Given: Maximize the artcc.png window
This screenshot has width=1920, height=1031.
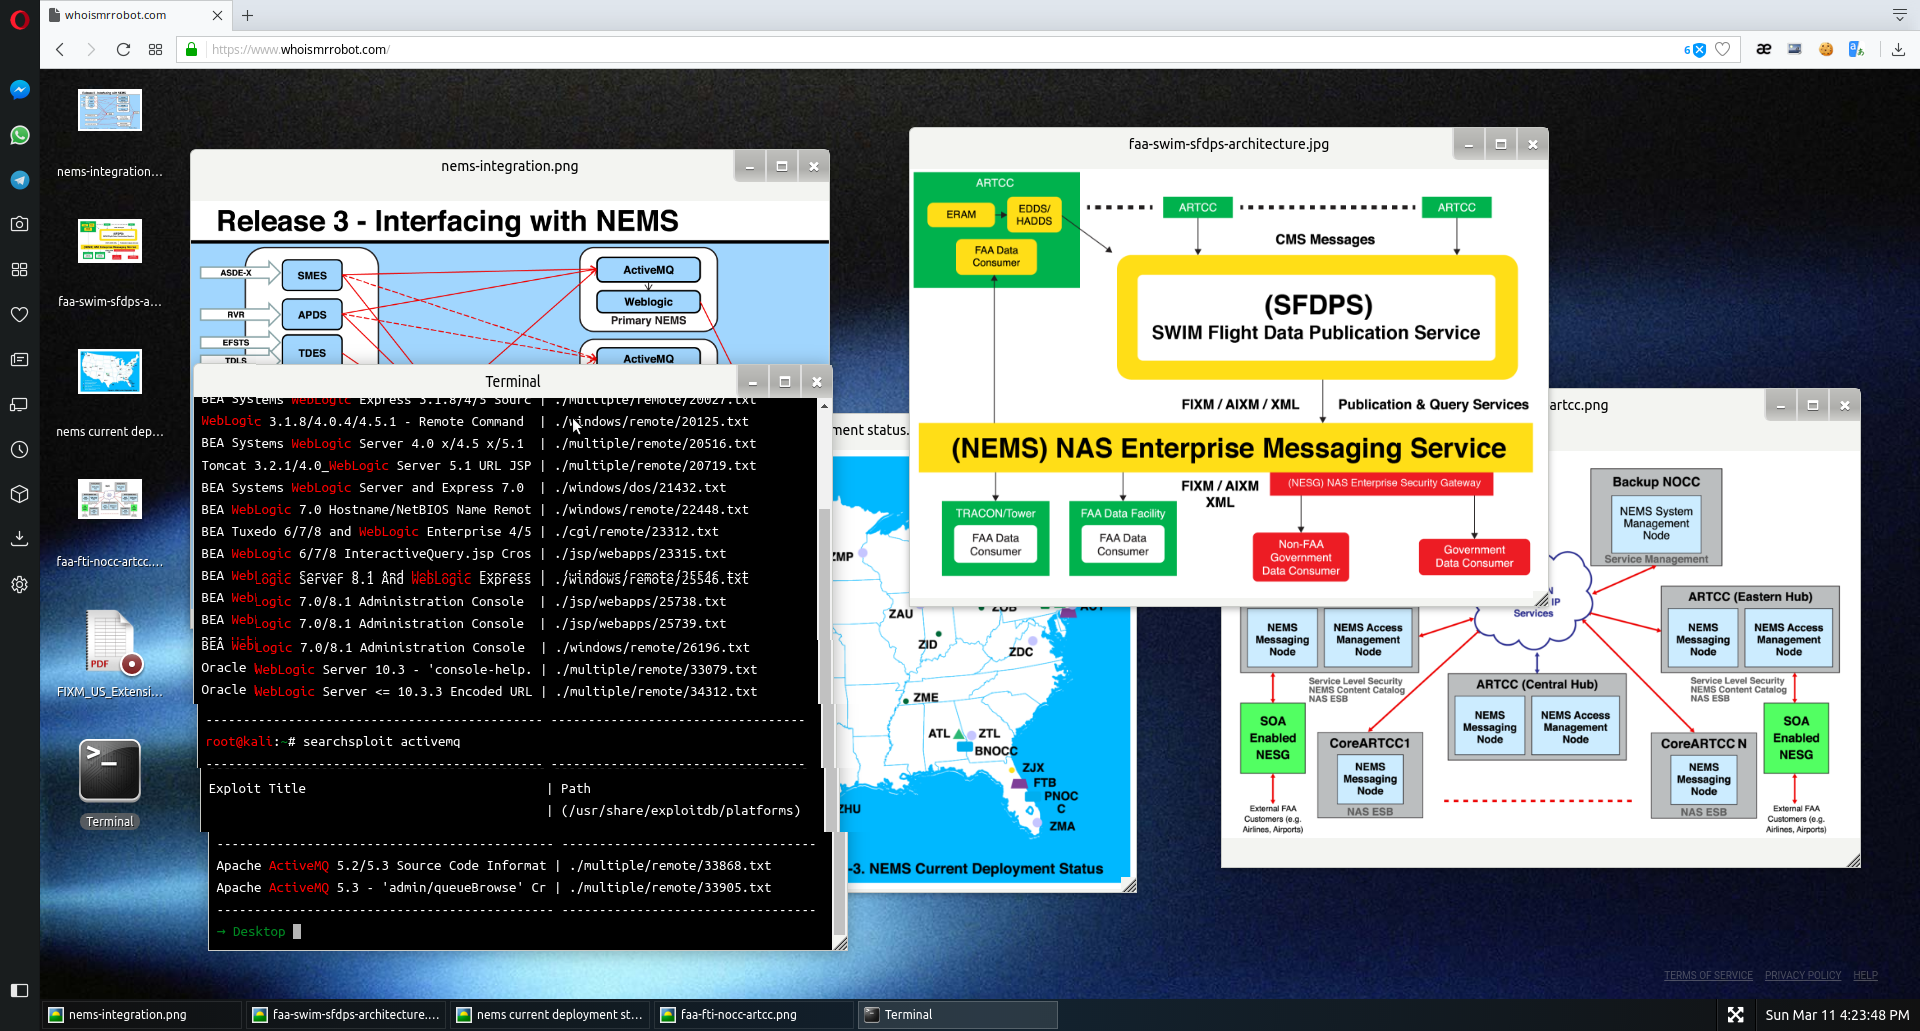Looking at the screenshot, I should 1812,405.
